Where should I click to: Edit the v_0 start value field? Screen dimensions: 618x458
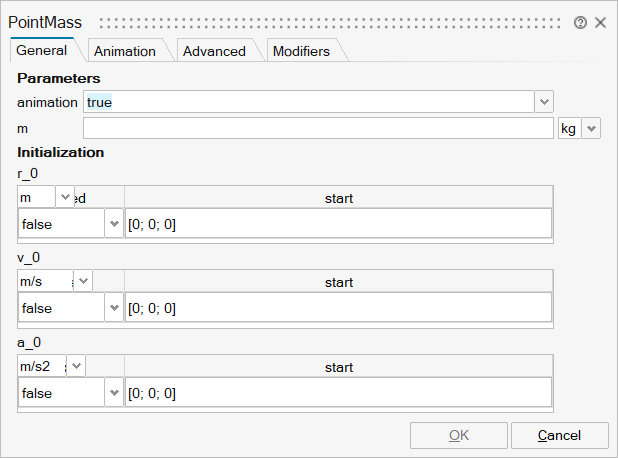[x=338, y=309]
